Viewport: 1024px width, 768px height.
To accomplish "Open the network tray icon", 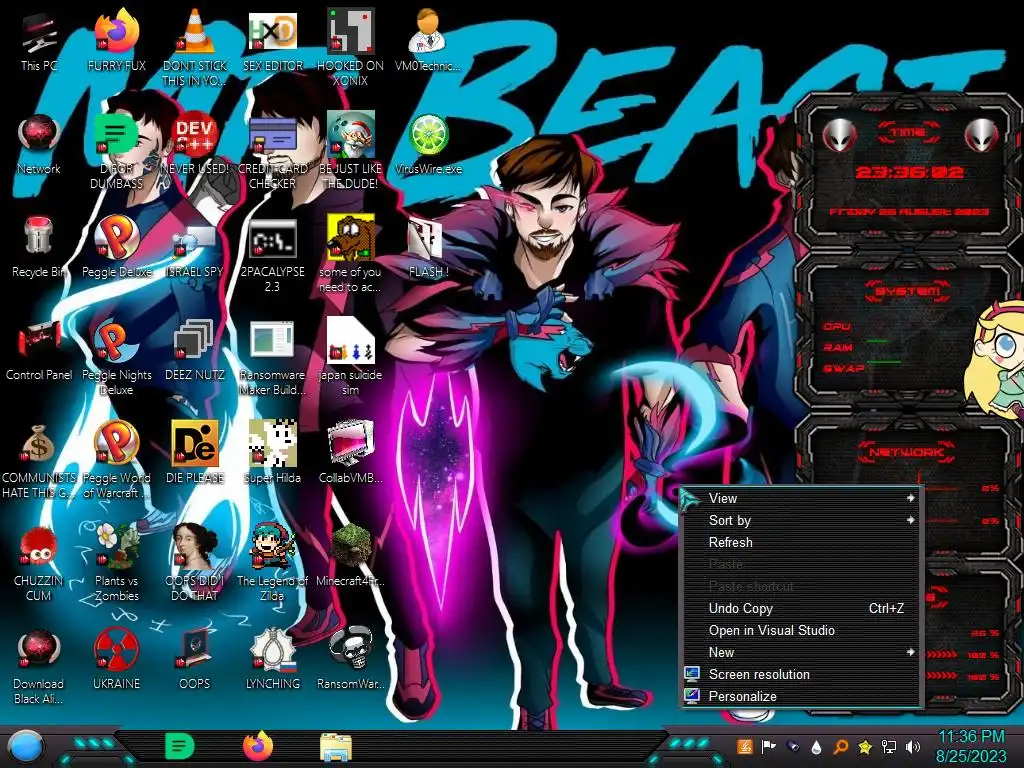I will [x=889, y=746].
